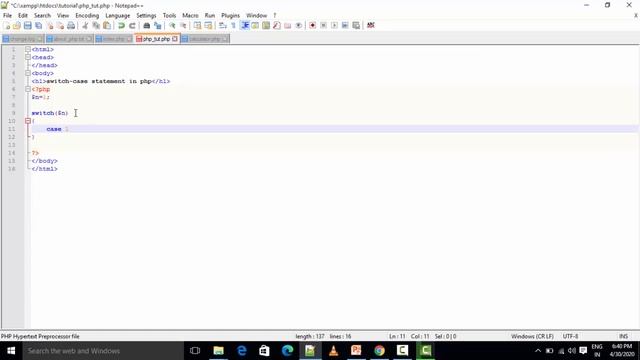Start macro recording with red record icon
Viewport: 640px width, 360px height.
point(313,25)
